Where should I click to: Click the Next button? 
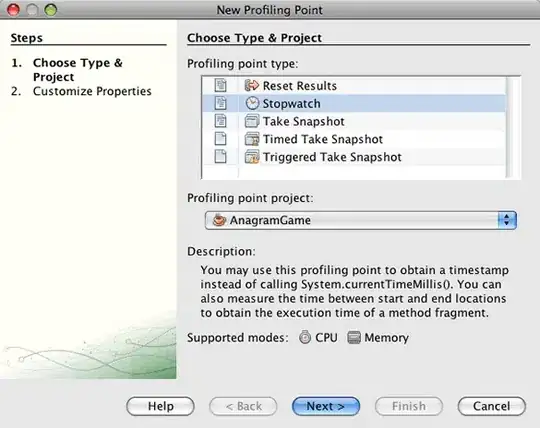coord(326,406)
